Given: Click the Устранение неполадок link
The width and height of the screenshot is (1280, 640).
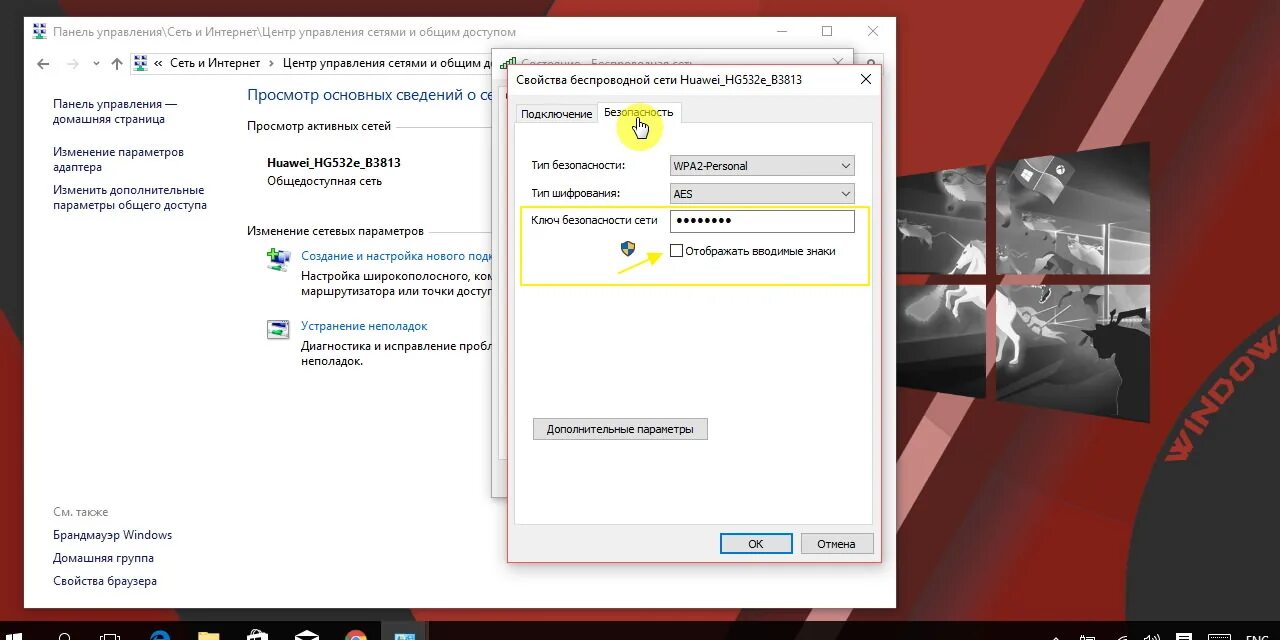Looking at the screenshot, I should point(364,326).
